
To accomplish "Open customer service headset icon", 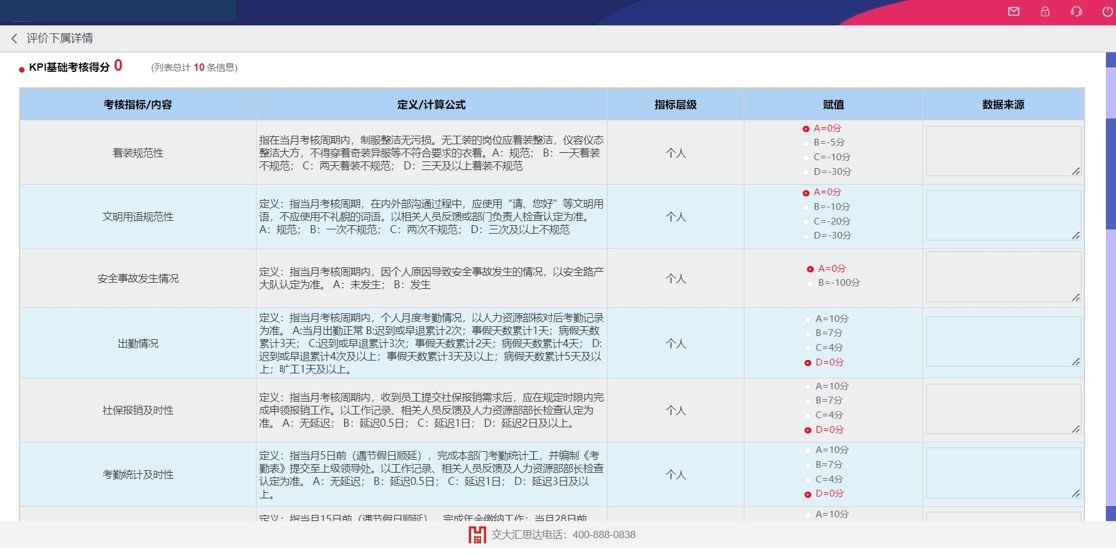I will [x=1076, y=12].
